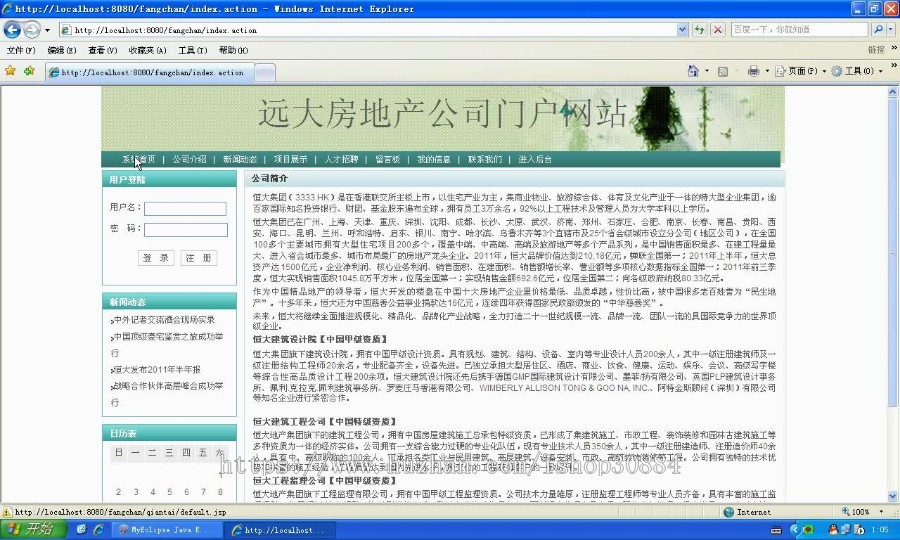This screenshot has height=540, width=900.
Task: Open MyEclipse Java taskbar button
Action: [x=166, y=530]
